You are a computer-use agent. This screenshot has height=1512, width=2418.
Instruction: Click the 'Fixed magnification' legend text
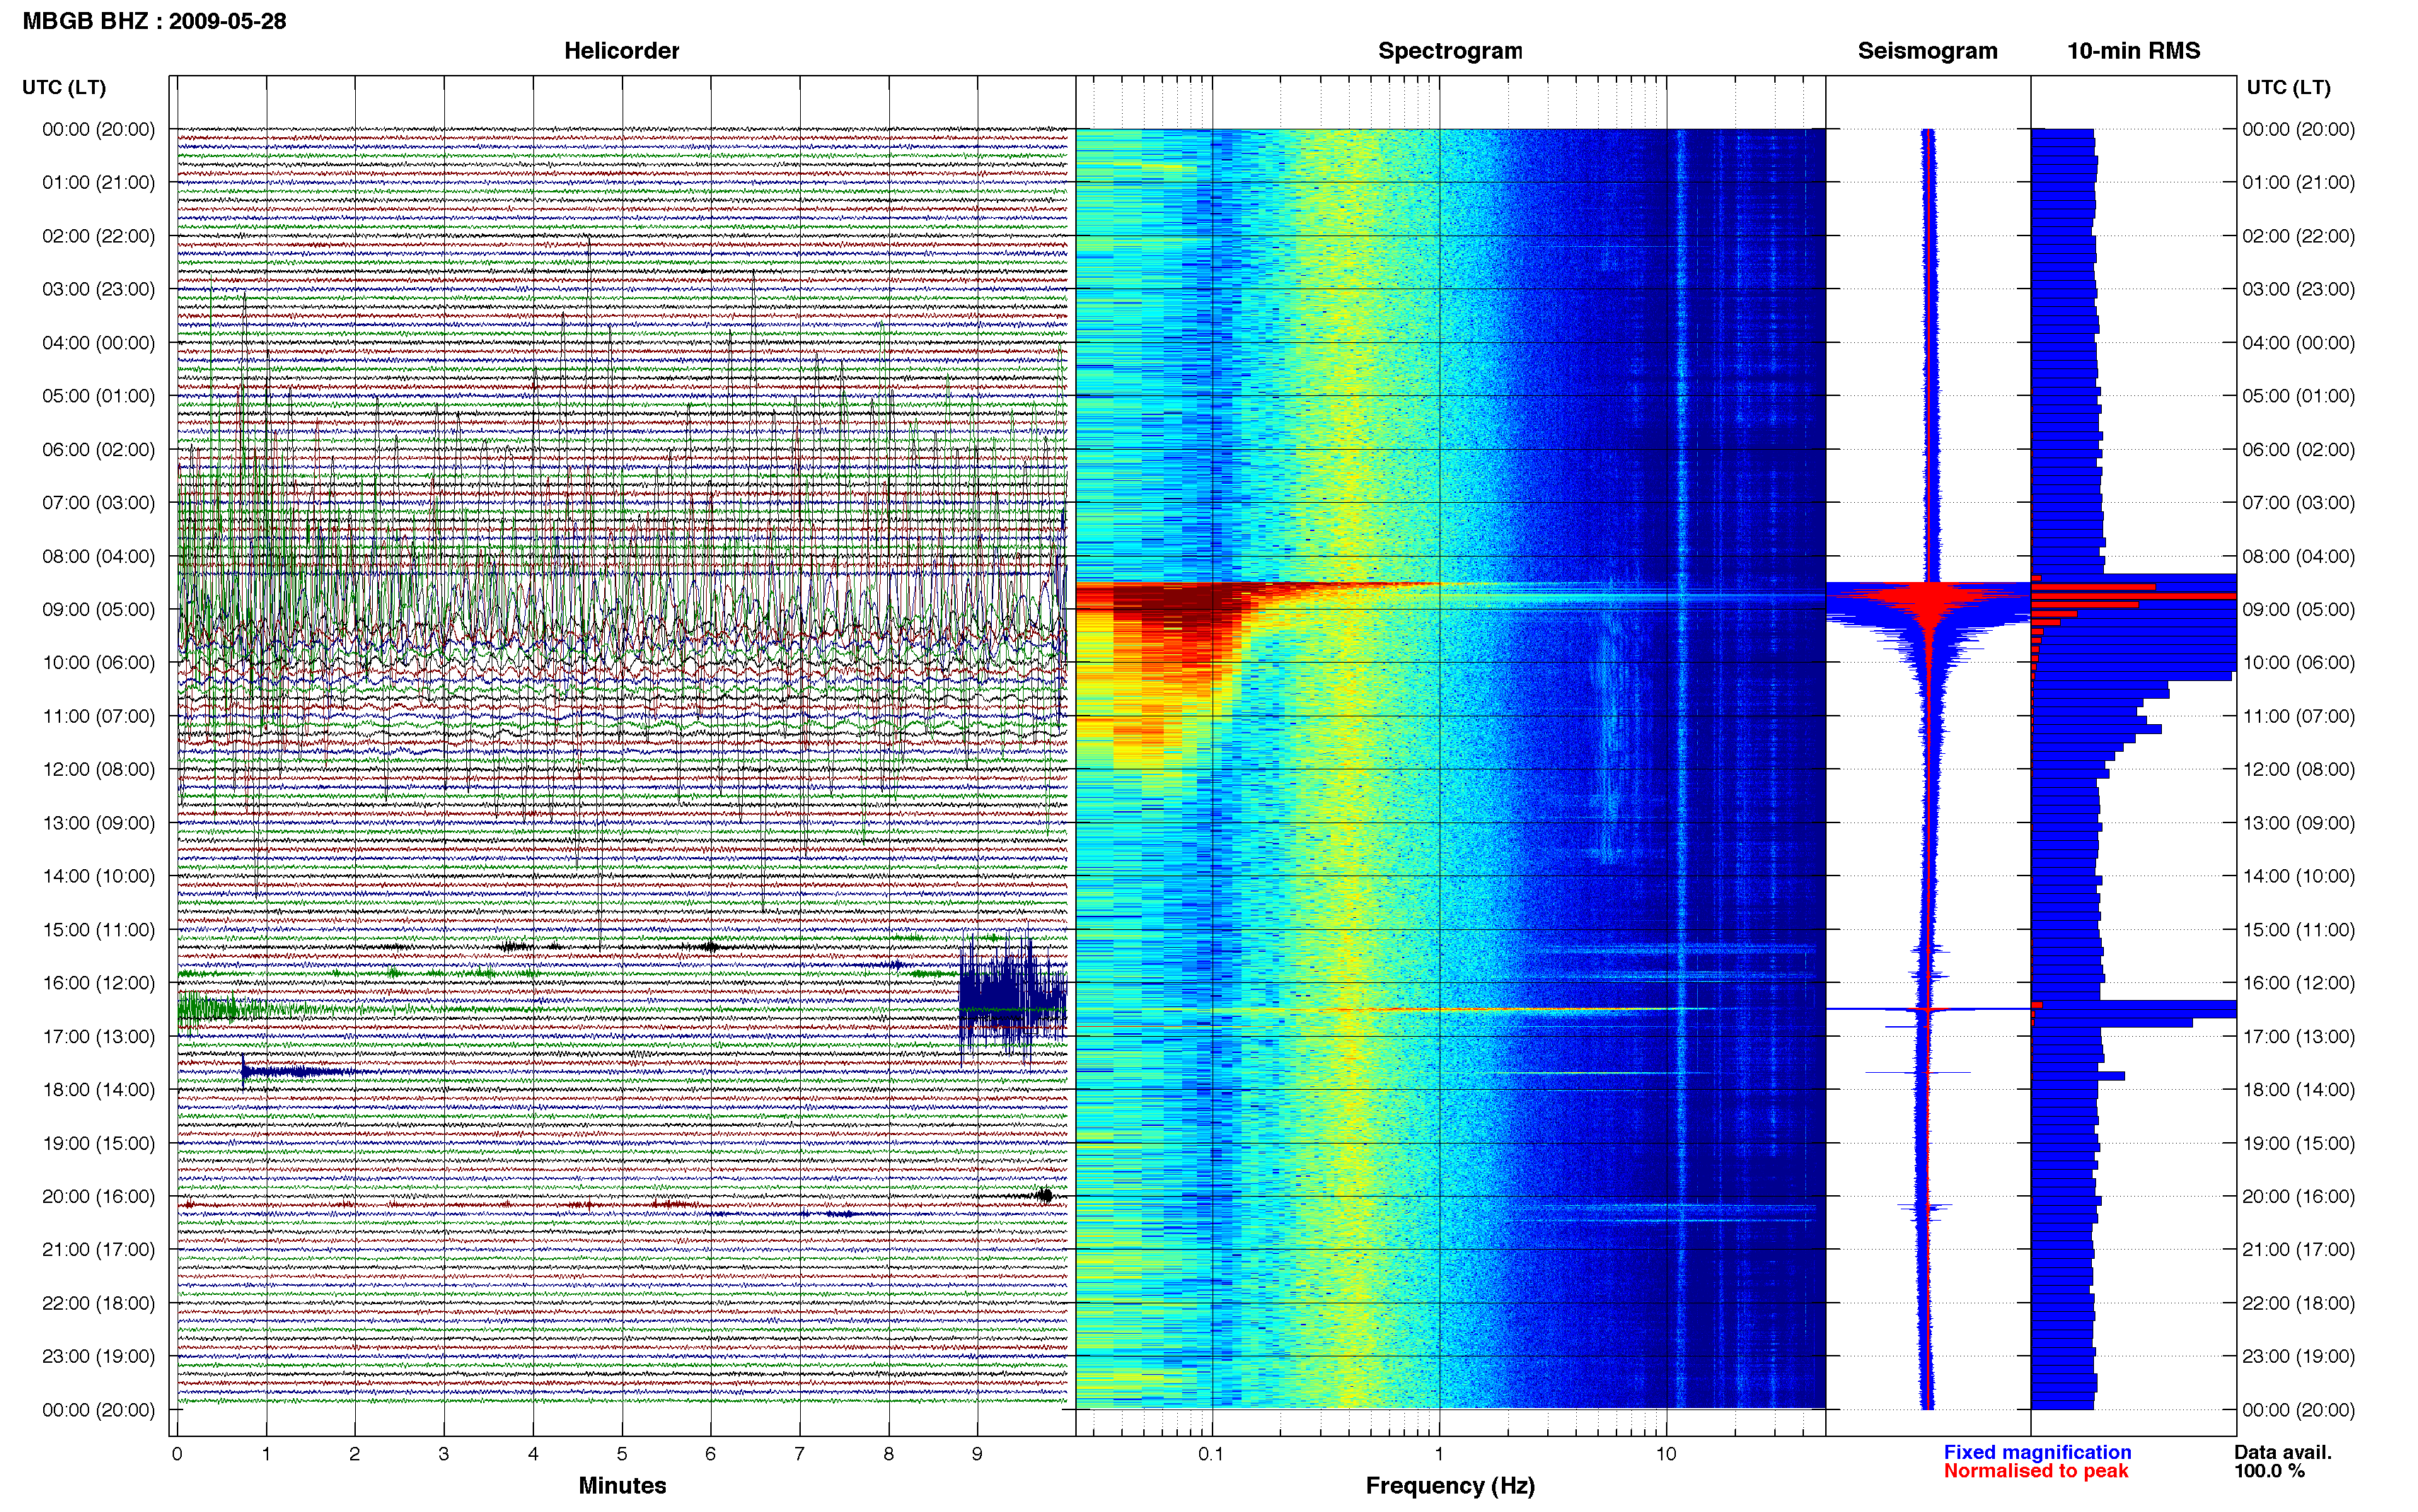[2037, 1452]
